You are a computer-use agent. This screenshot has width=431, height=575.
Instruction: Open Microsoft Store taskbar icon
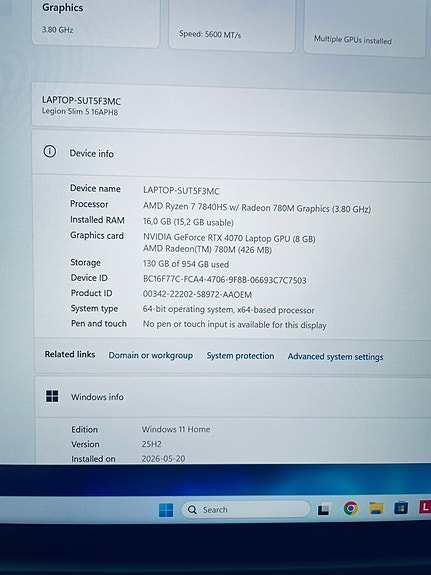coord(401,508)
